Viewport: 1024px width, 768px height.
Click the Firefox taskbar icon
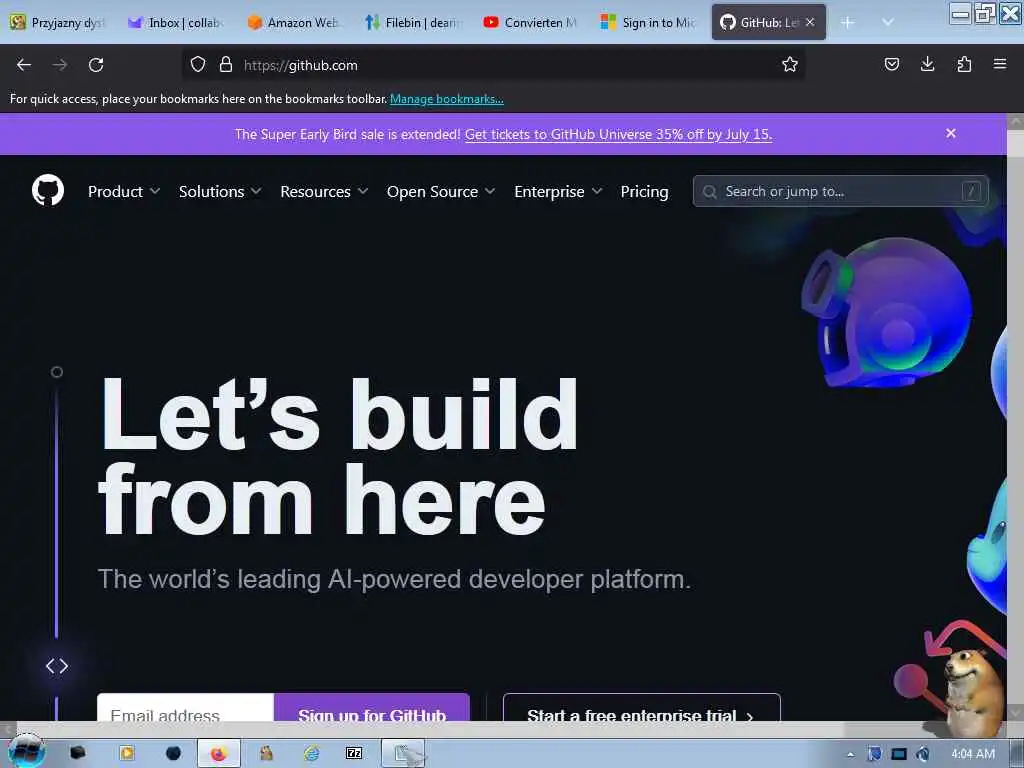coord(219,754)
